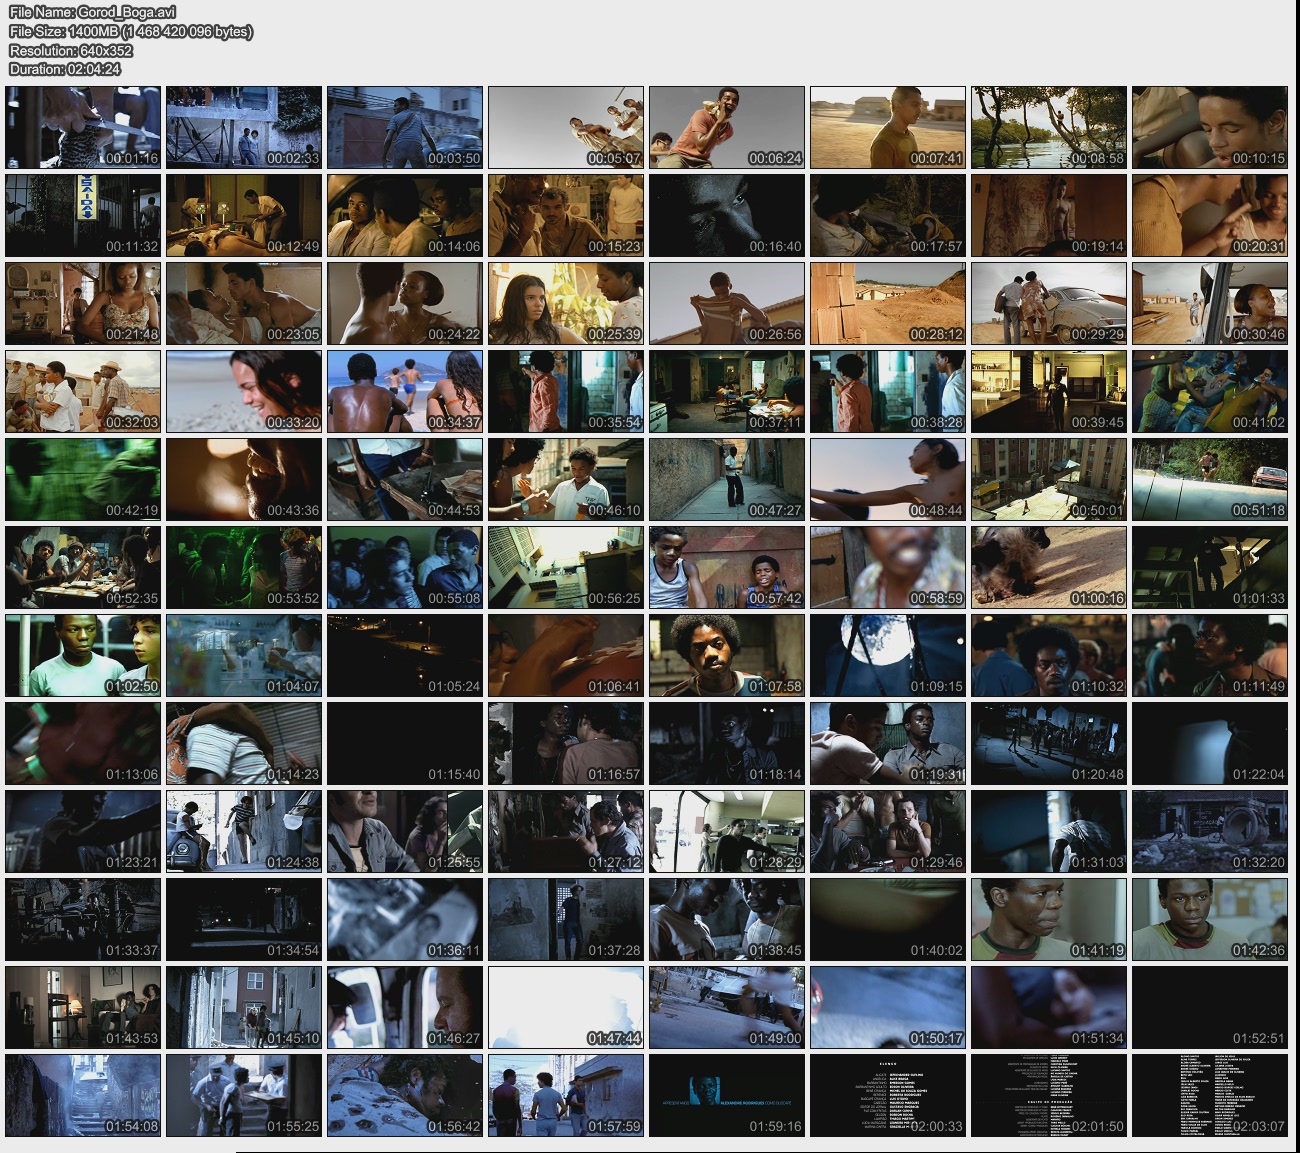
Task: Select the thumbnail at 00:29:29 with car
Action: point(1049,303)
